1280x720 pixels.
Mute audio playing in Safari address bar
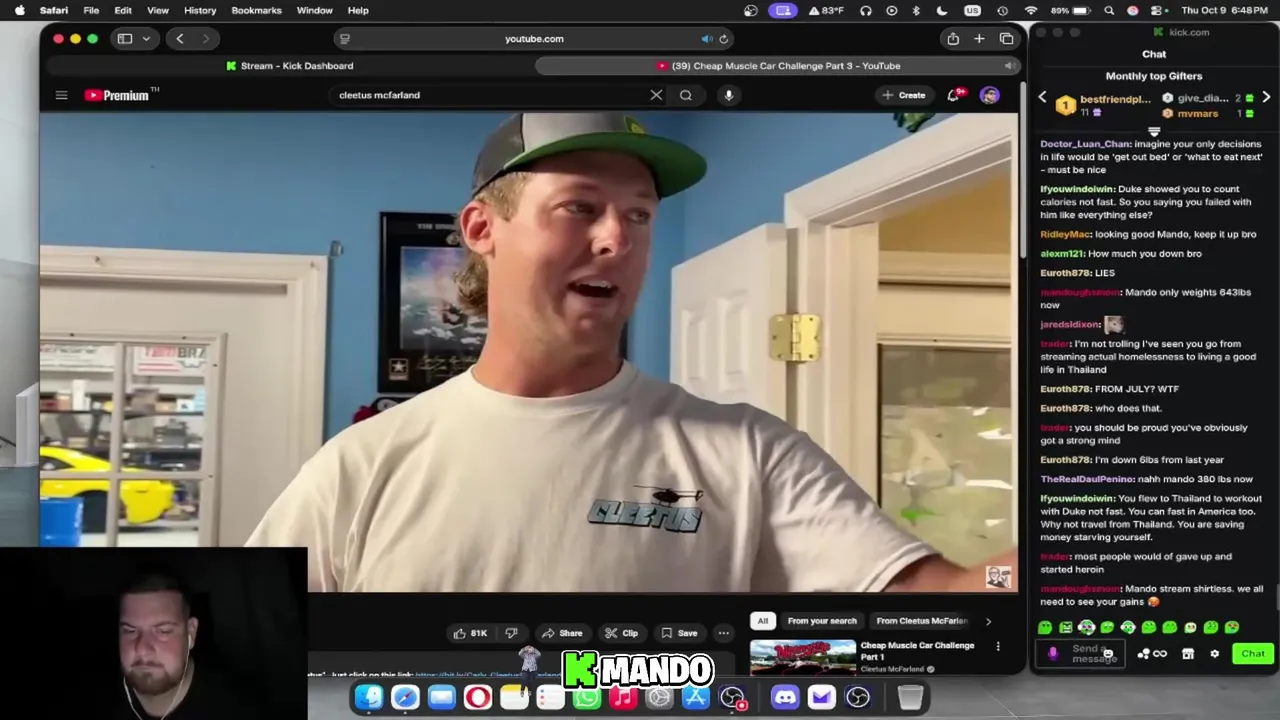click(707, 39)
